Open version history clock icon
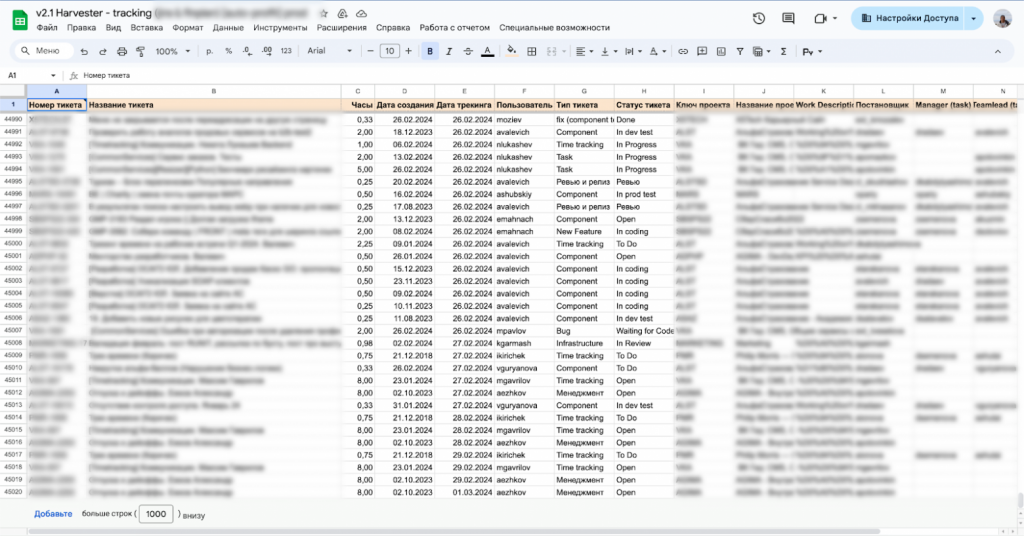Viewport: 1024px width, 536px height. click(x=759, y=18)
